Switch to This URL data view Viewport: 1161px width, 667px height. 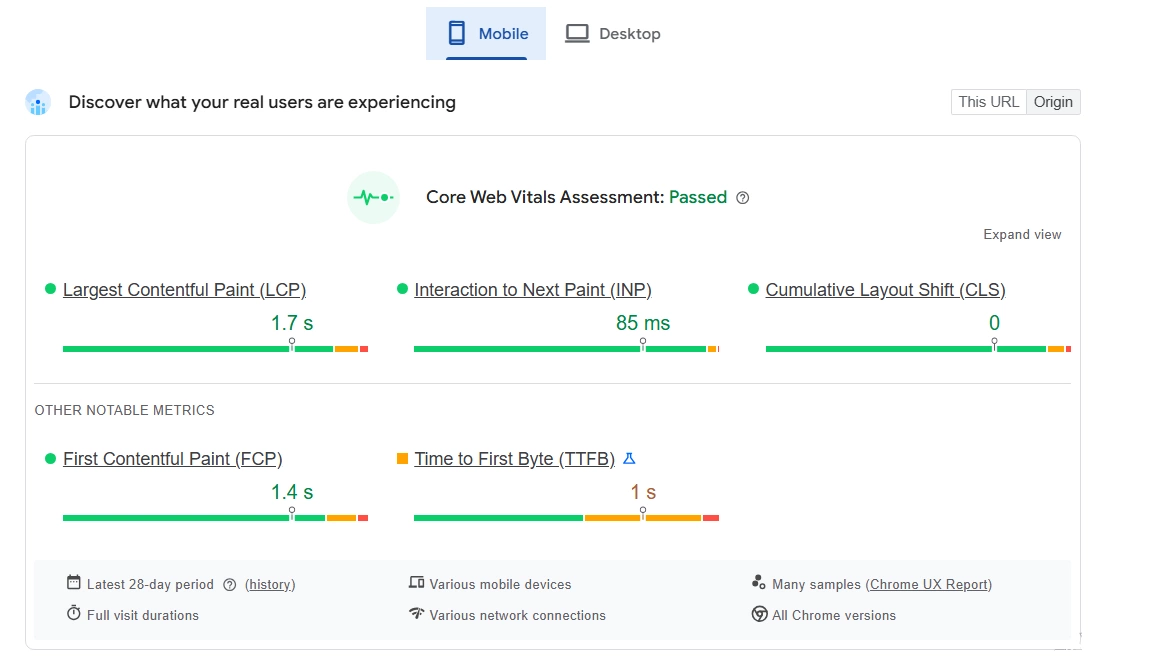[988, 102]
